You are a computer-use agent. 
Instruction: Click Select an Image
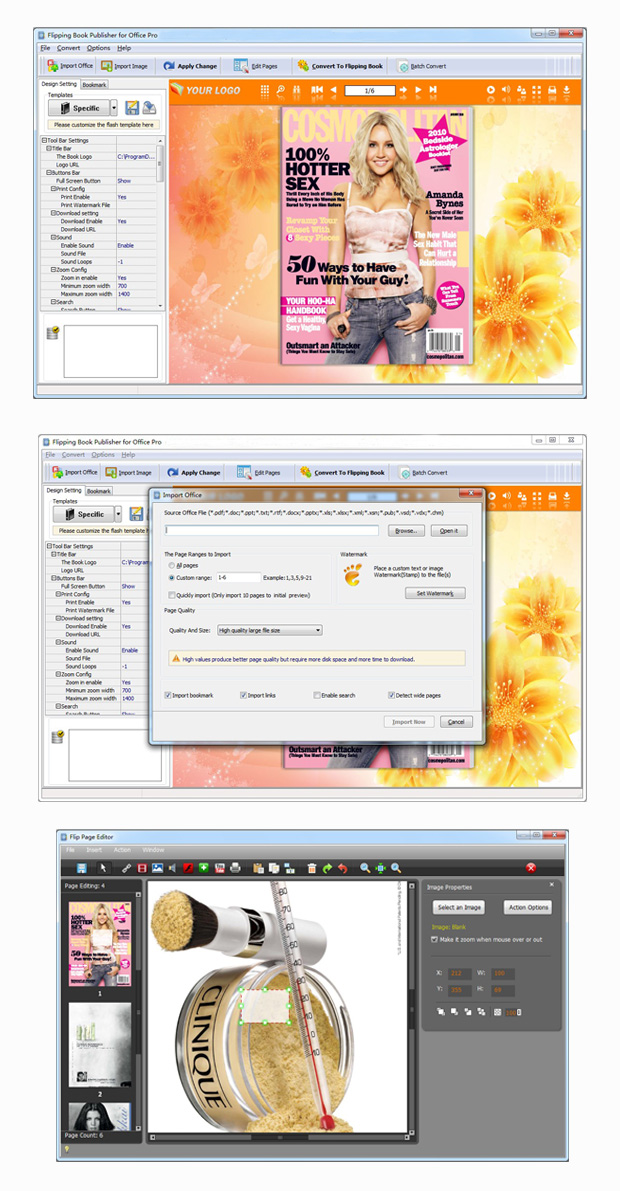(x=458, y=908)
